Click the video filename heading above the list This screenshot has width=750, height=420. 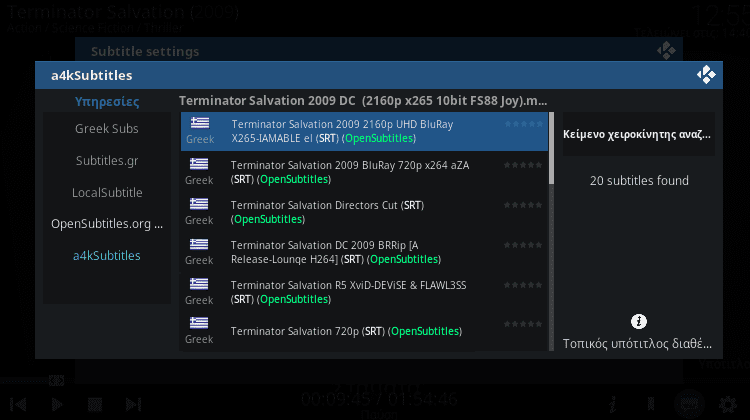(x=363, y=101)
